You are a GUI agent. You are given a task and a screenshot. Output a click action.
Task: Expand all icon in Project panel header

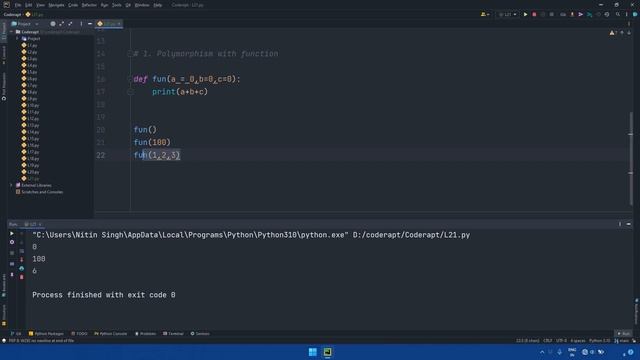coord(62,24)
